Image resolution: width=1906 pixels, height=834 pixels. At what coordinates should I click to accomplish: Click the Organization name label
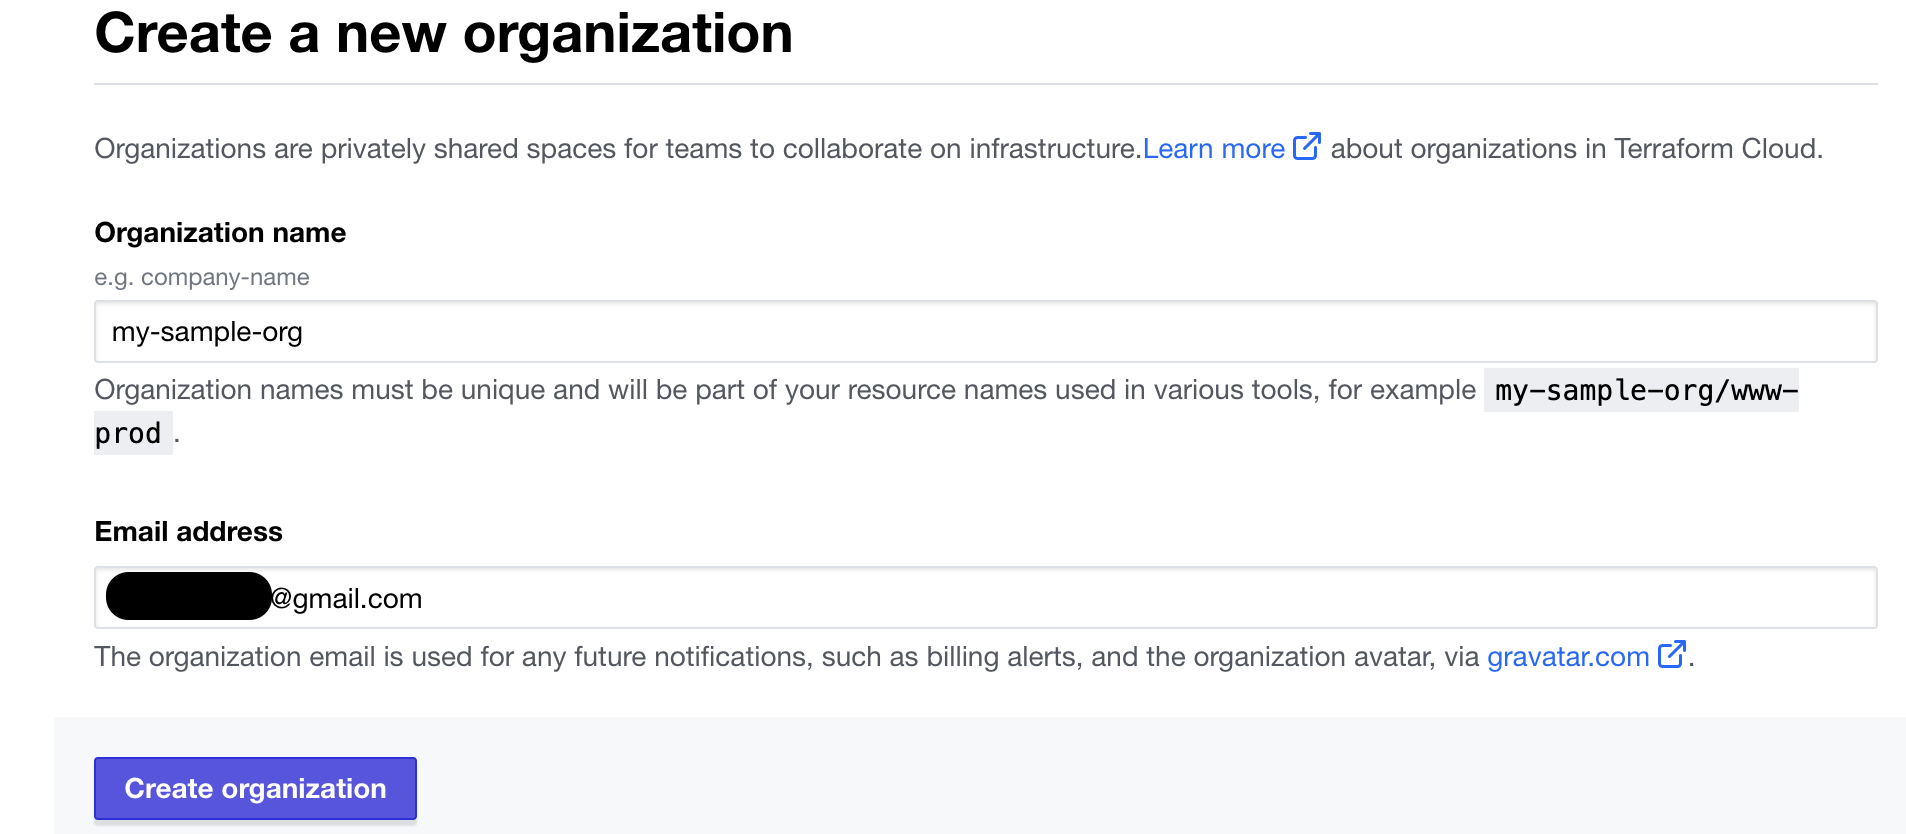[220, 233]
